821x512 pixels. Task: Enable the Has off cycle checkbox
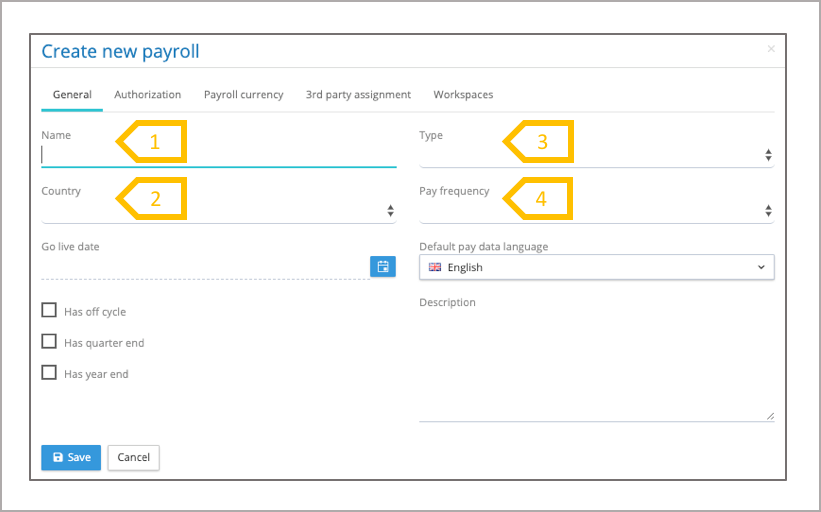click(49, 311)
